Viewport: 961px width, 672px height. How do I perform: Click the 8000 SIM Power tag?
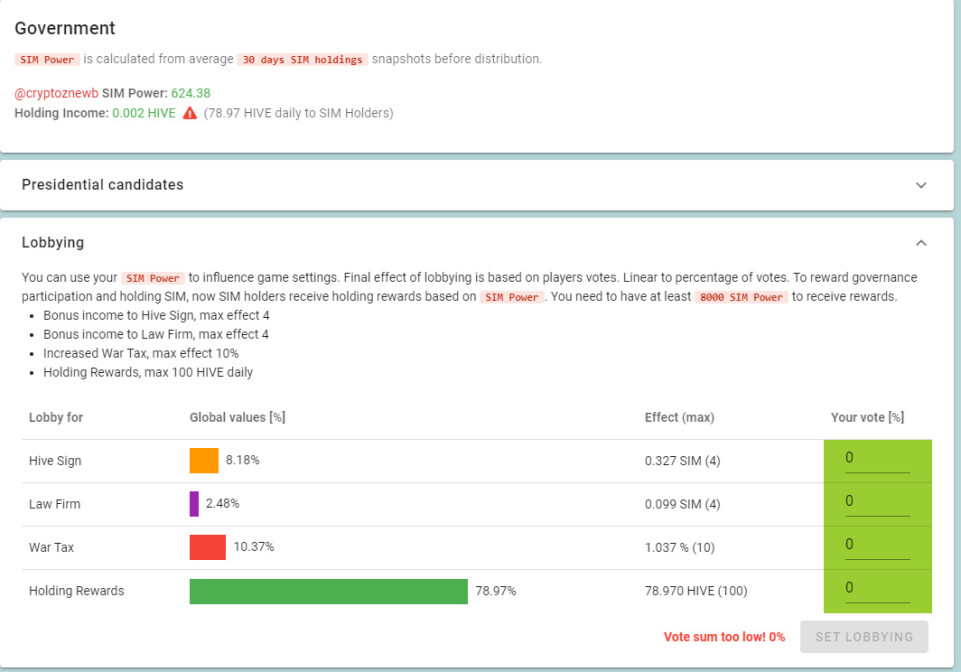coord(741,297)
